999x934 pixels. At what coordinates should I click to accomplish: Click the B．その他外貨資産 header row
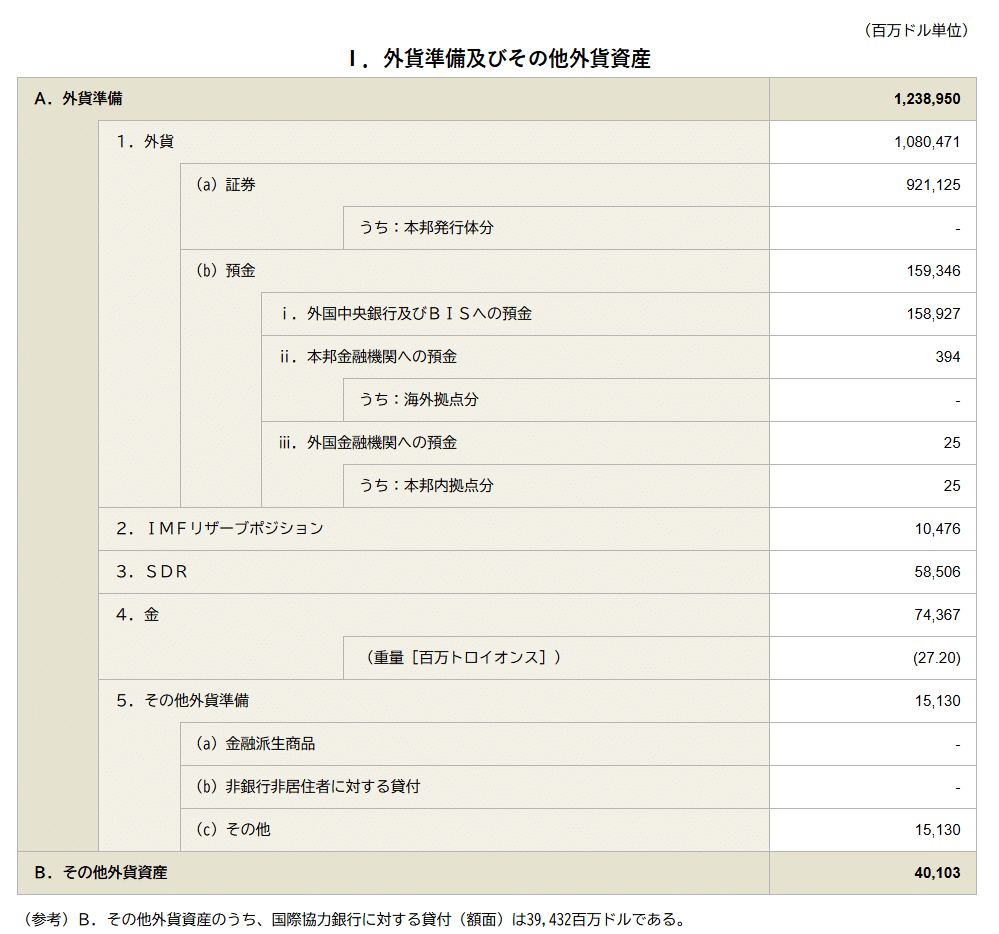click(x=300, y=871)
